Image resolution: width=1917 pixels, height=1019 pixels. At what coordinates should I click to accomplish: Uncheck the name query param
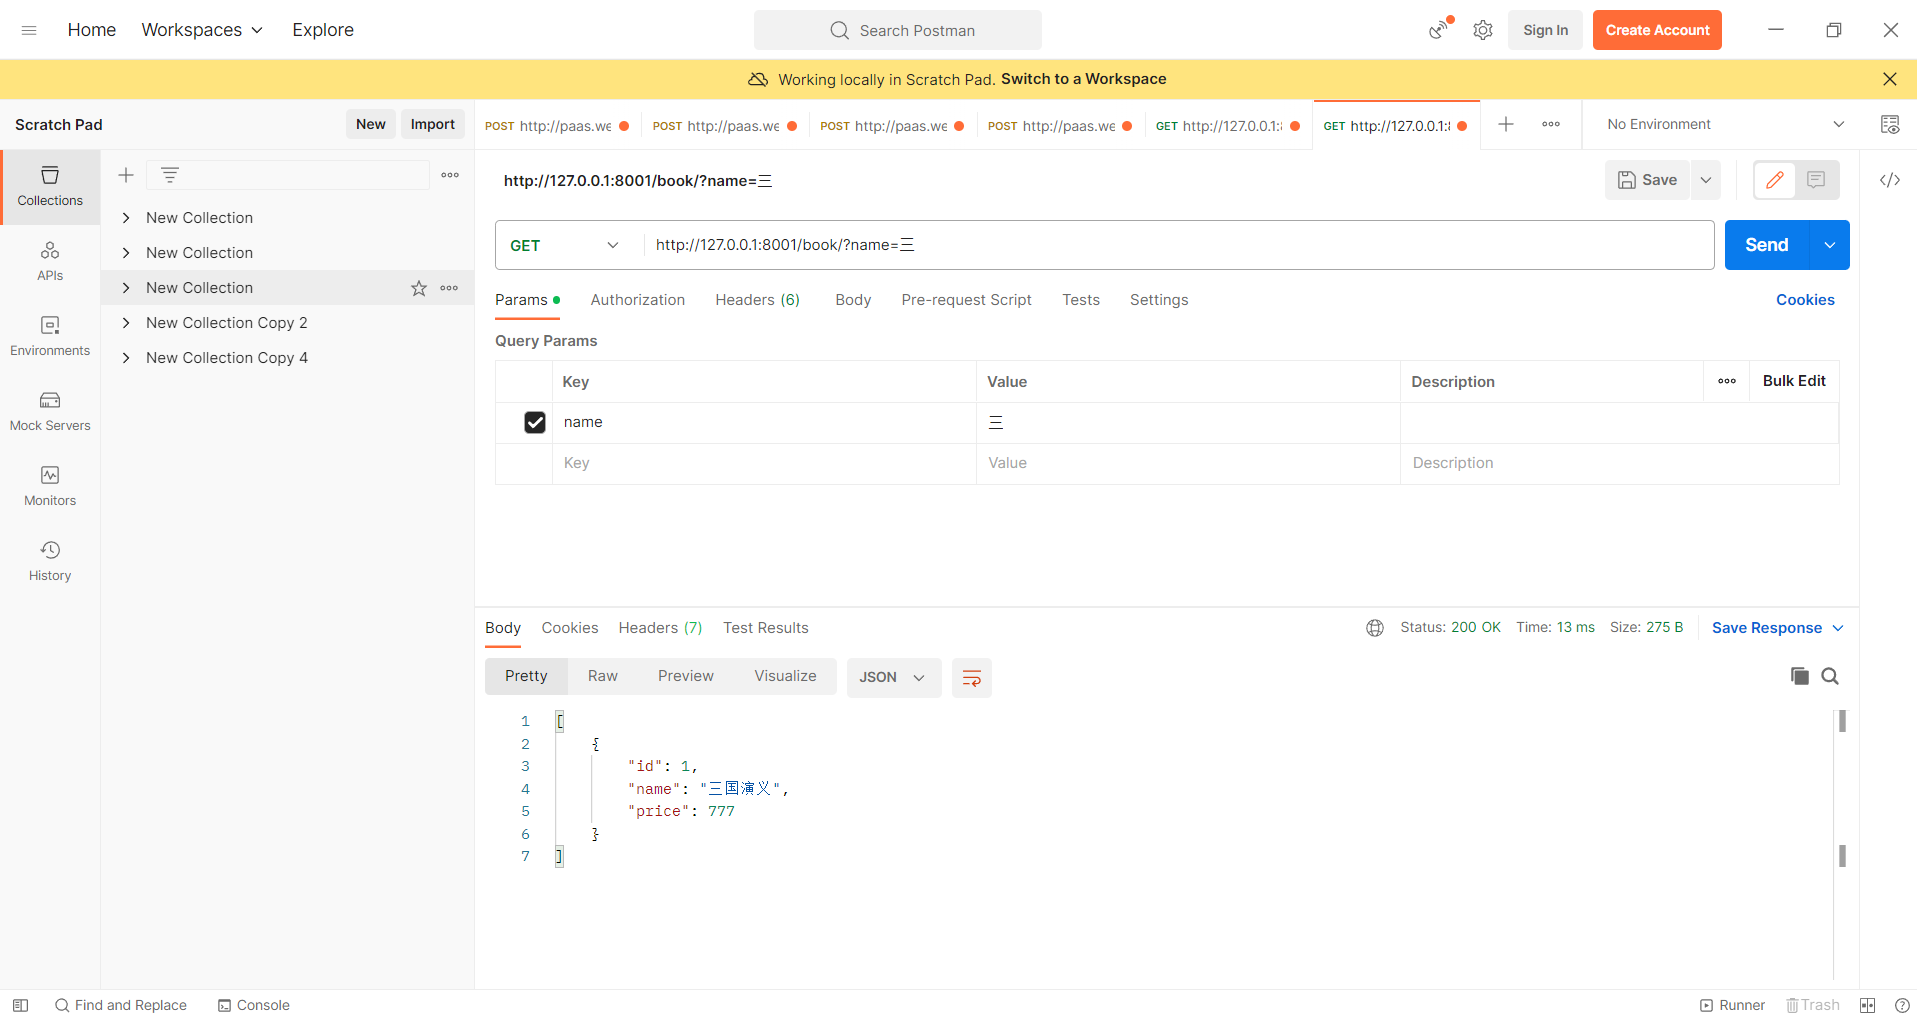[x=535, y=422]
